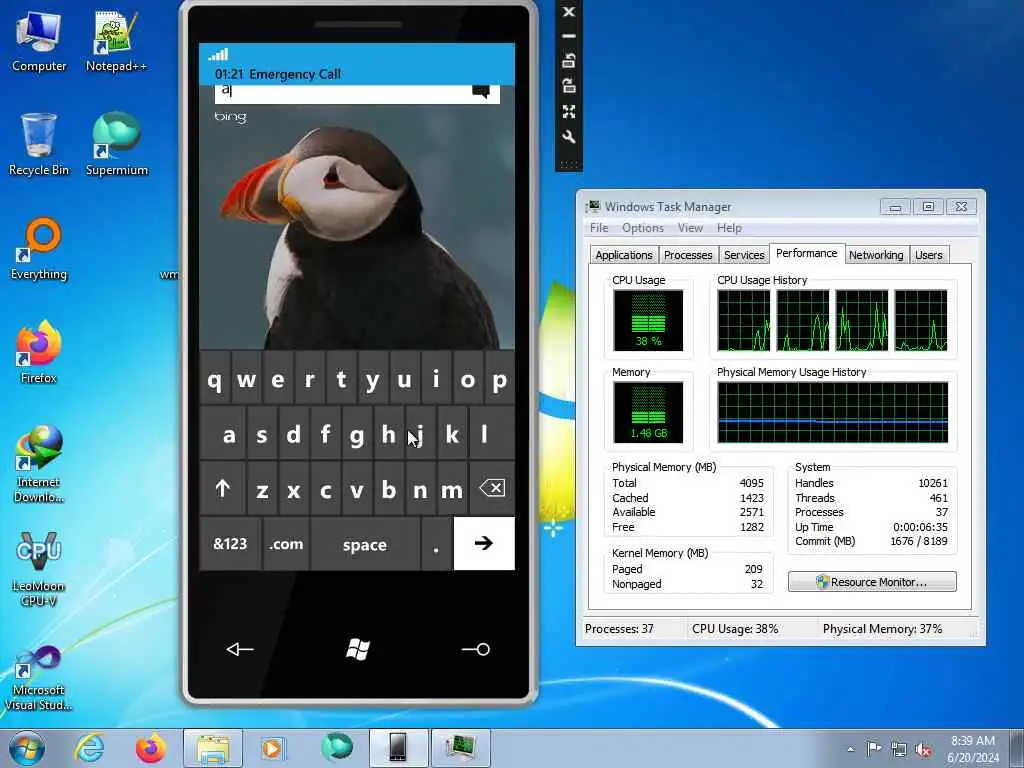This screenshot has height=768, width=1024.
Task: Switch to Networking tab
Action: tap(876, 255)
